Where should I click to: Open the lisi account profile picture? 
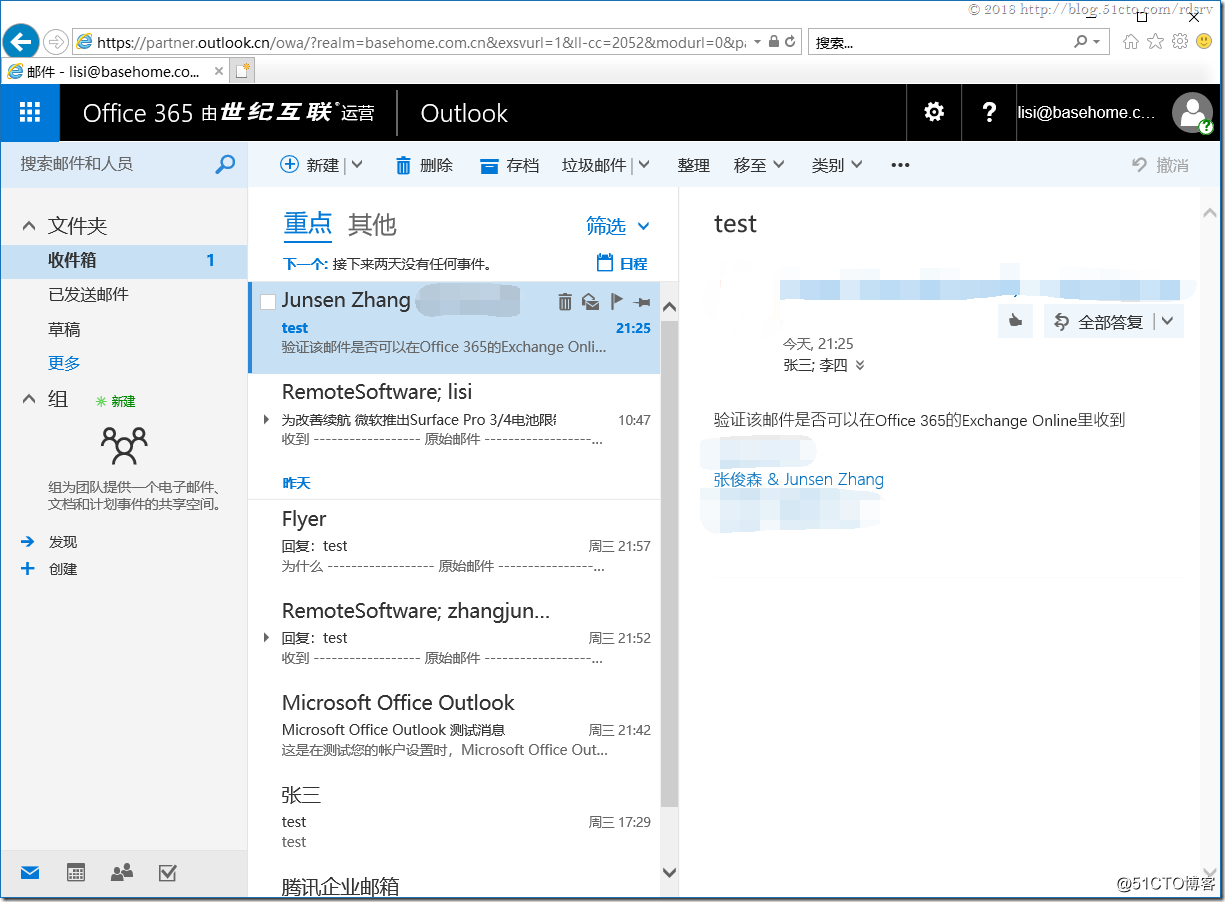click(1192, 113)
